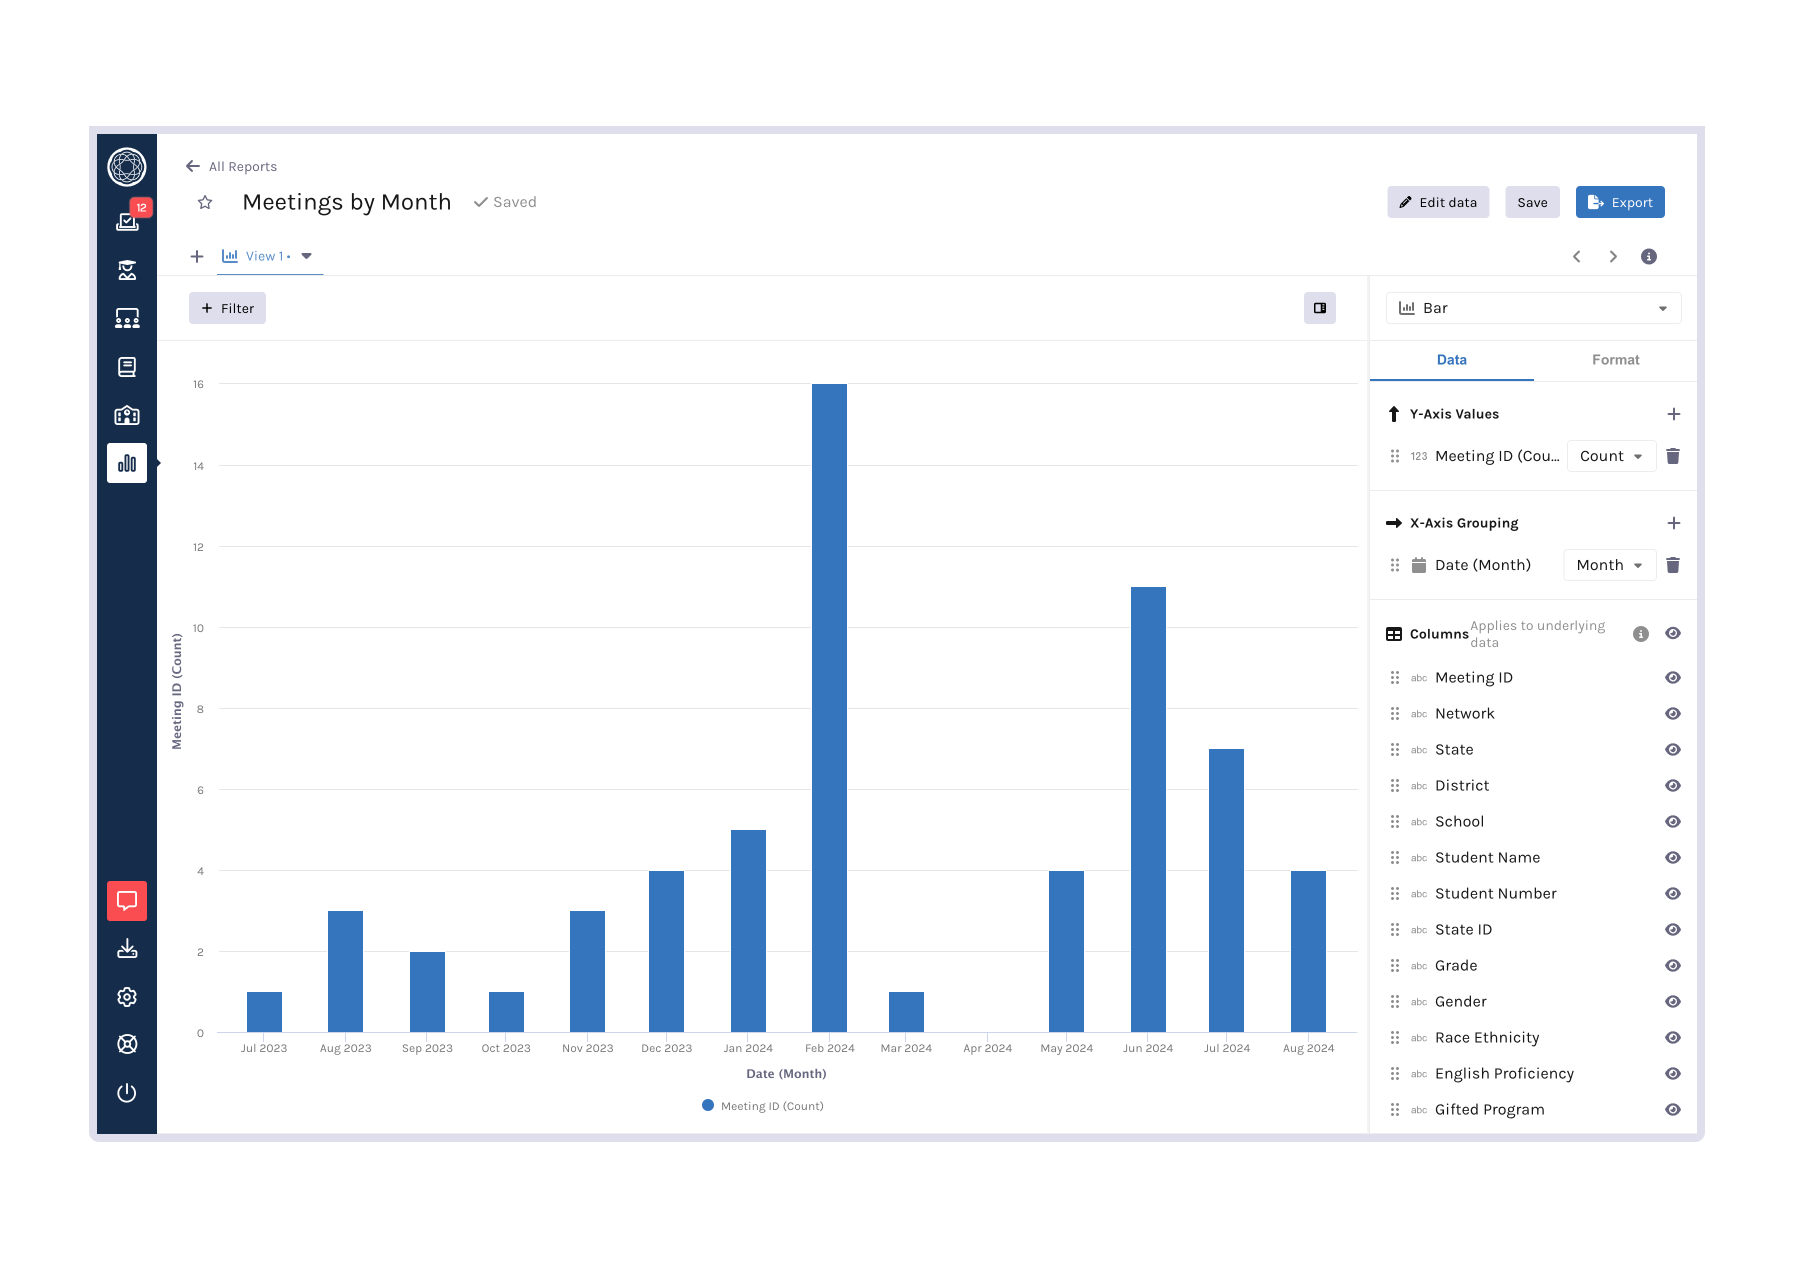
Task: Click the Jan 2024 bar
Action: coord(748,931)
